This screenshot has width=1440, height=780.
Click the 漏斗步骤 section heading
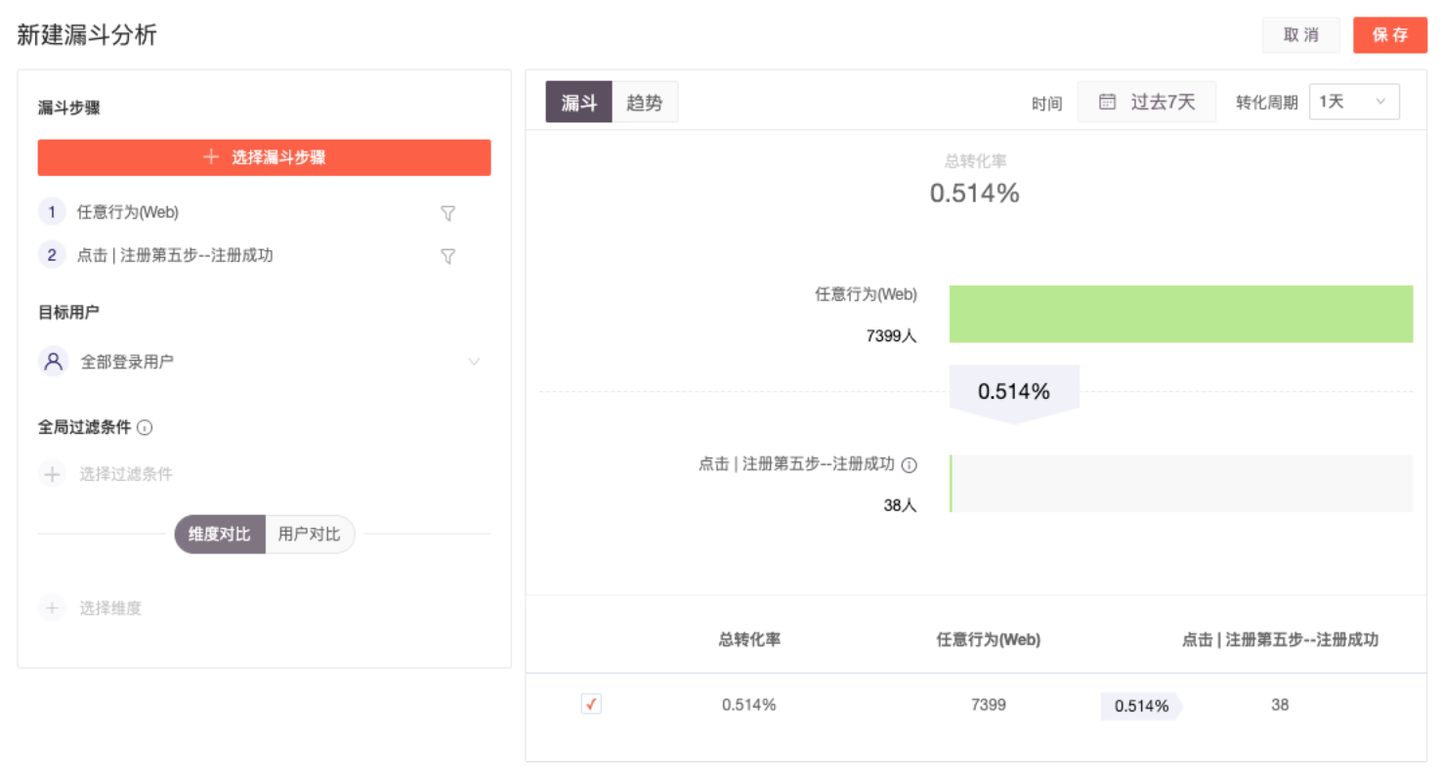click(69, 108)
